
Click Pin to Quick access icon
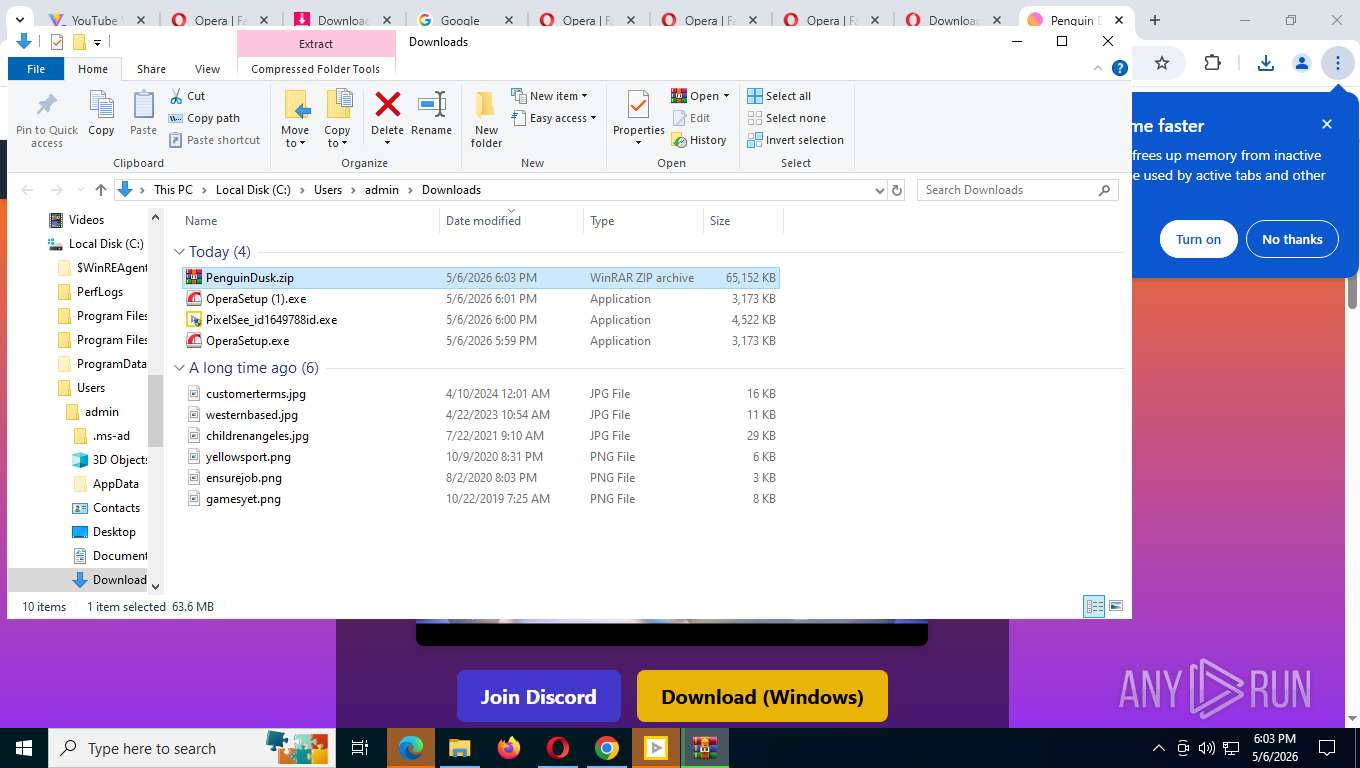coord(46,119)
